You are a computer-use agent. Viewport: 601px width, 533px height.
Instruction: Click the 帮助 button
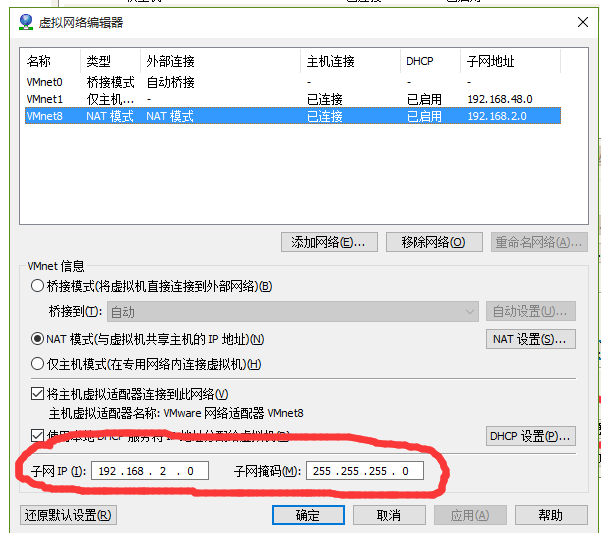pyautogui.click(x=551, y=515)
